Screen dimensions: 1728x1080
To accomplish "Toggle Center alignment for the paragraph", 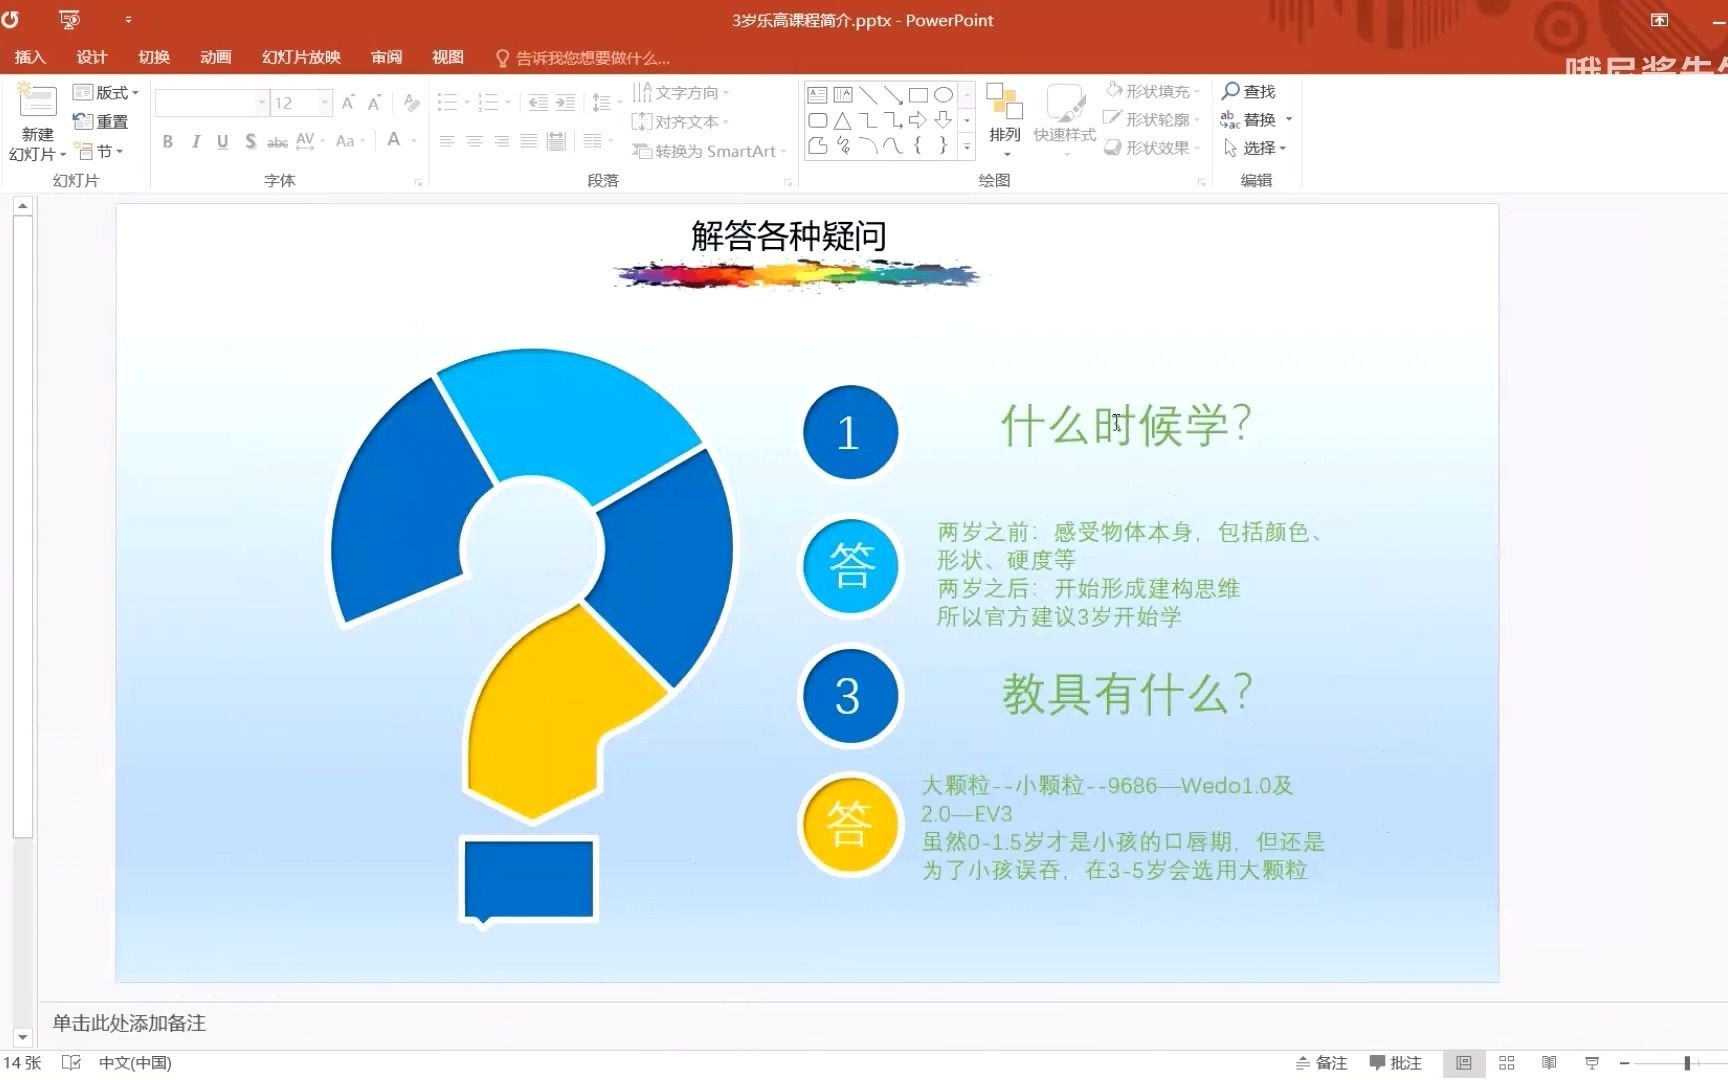I will click(x=474, y=141).
